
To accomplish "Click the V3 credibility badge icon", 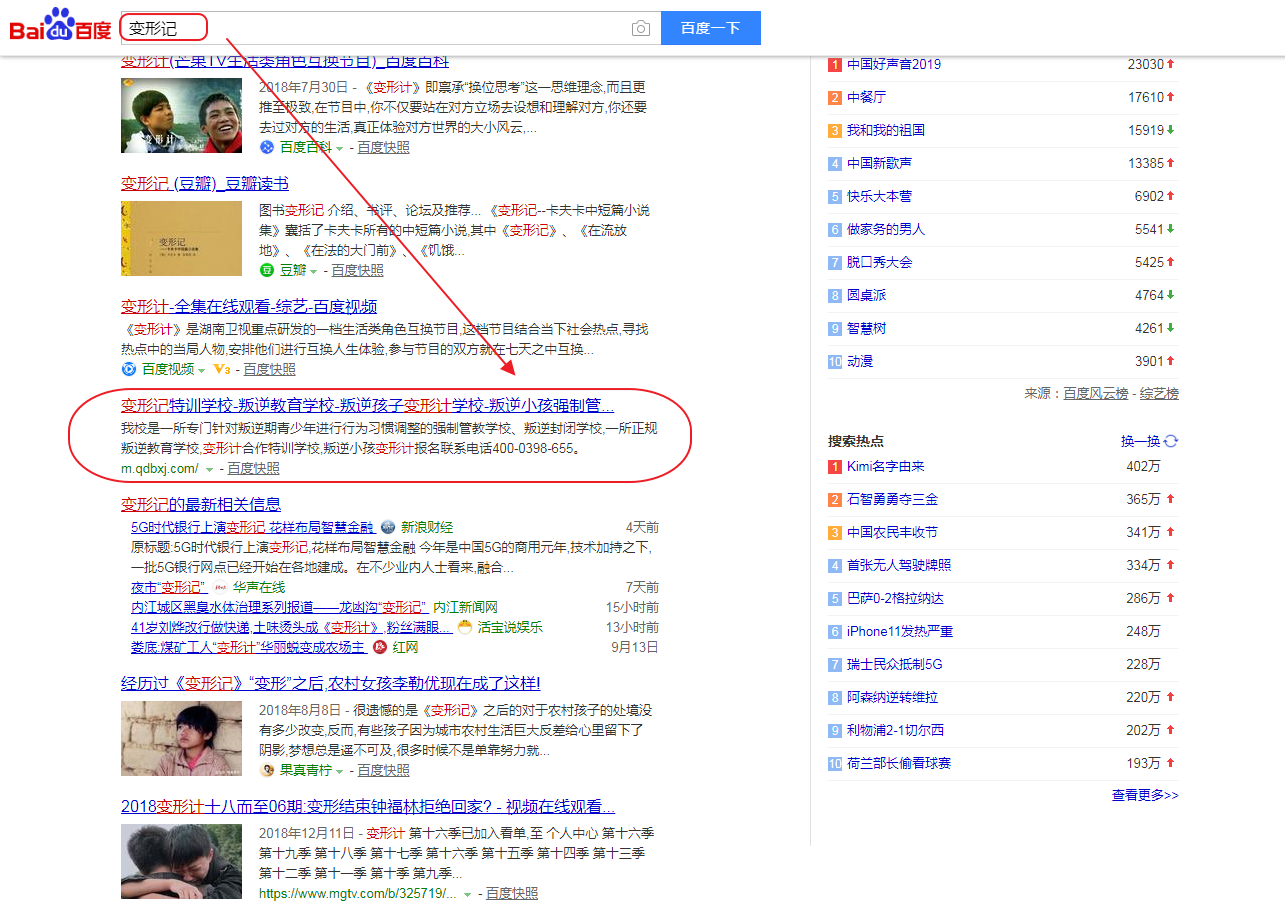I will pyautogui.click(x=222, y=369).
